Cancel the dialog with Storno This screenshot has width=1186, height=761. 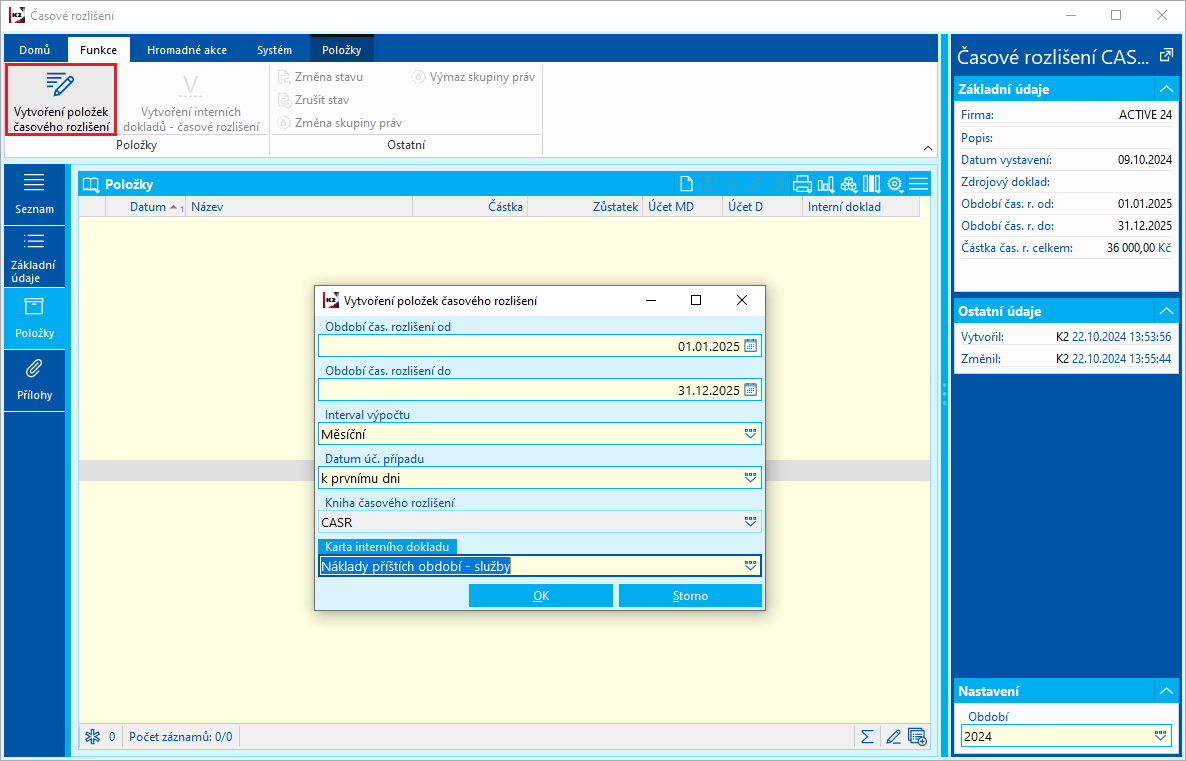tap(690, 596)
